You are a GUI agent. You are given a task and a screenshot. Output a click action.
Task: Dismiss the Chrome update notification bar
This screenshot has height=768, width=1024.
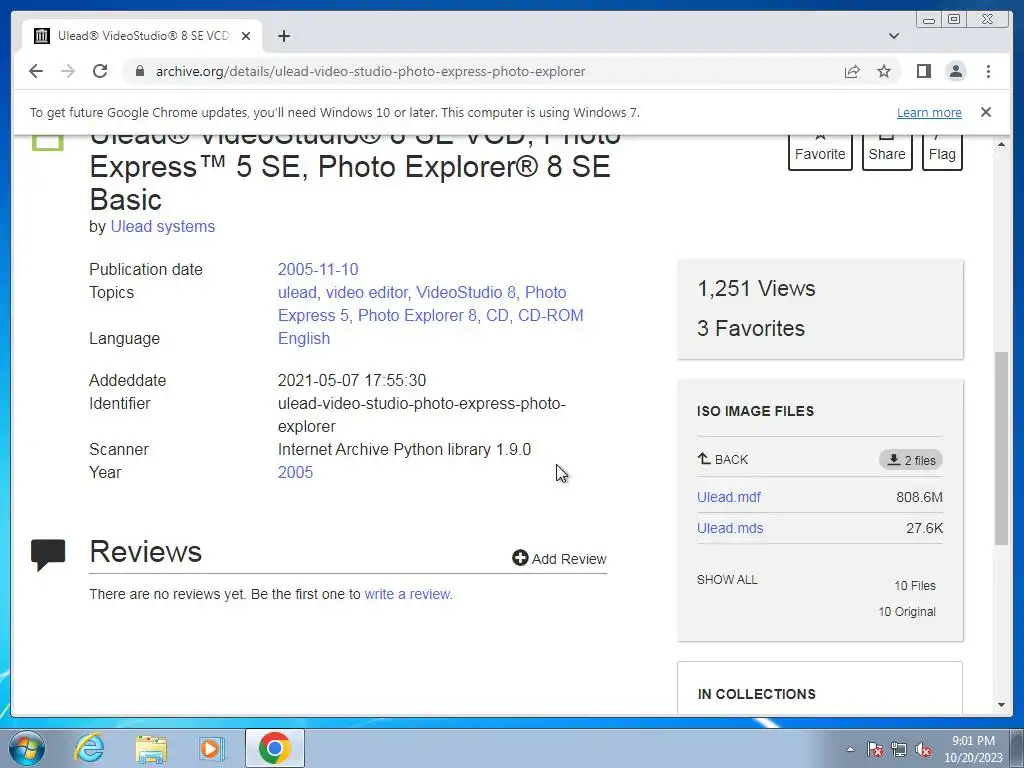point(986,112)
